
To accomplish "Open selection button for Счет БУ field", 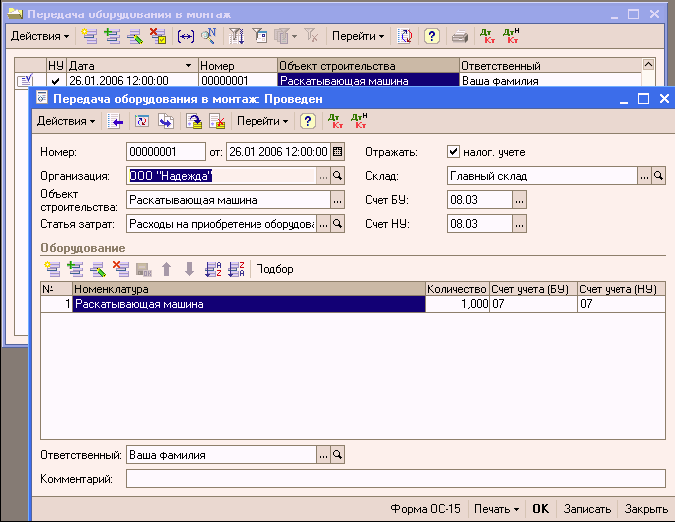I will [518, 200].
